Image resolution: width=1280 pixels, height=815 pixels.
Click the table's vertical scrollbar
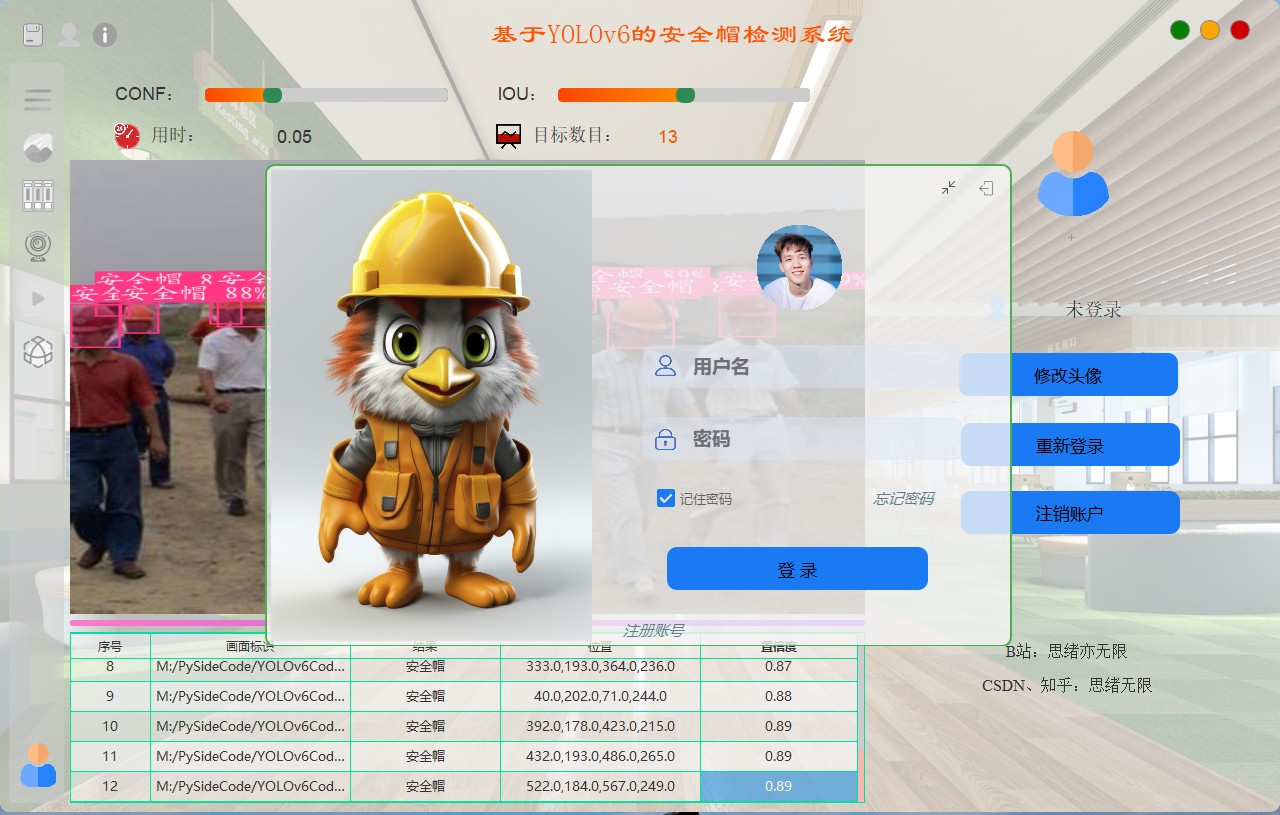coord(861,718)
